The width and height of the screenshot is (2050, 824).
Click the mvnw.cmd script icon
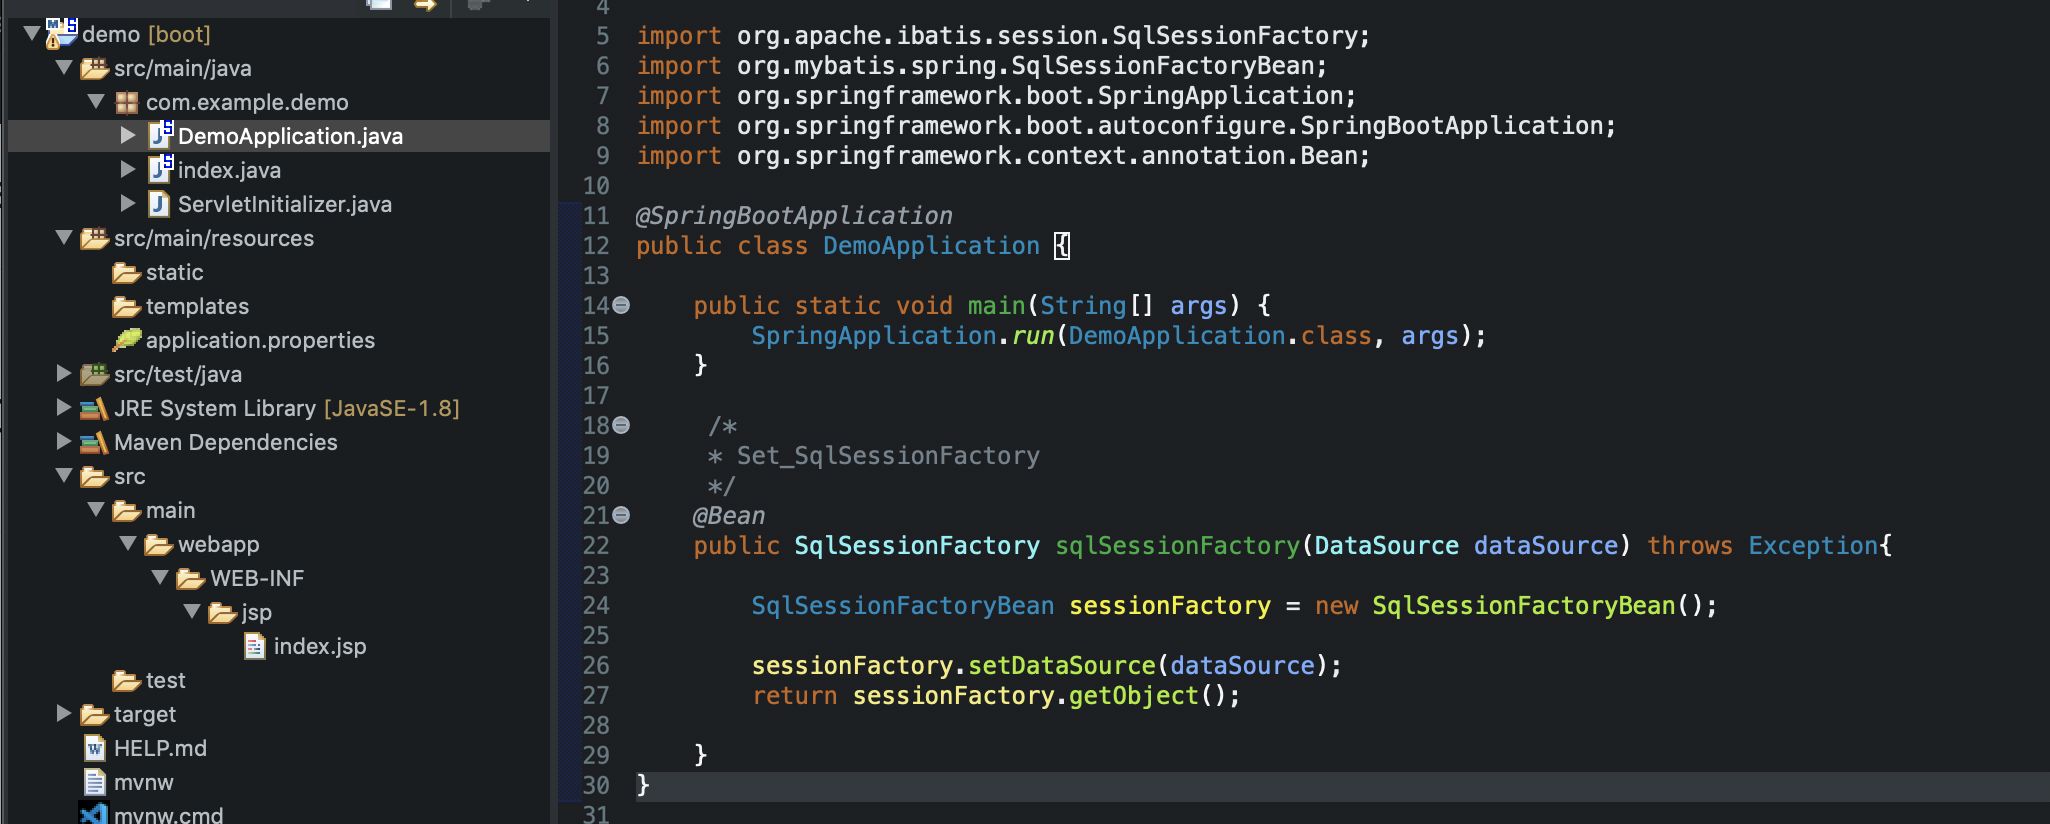click(94, 813)
